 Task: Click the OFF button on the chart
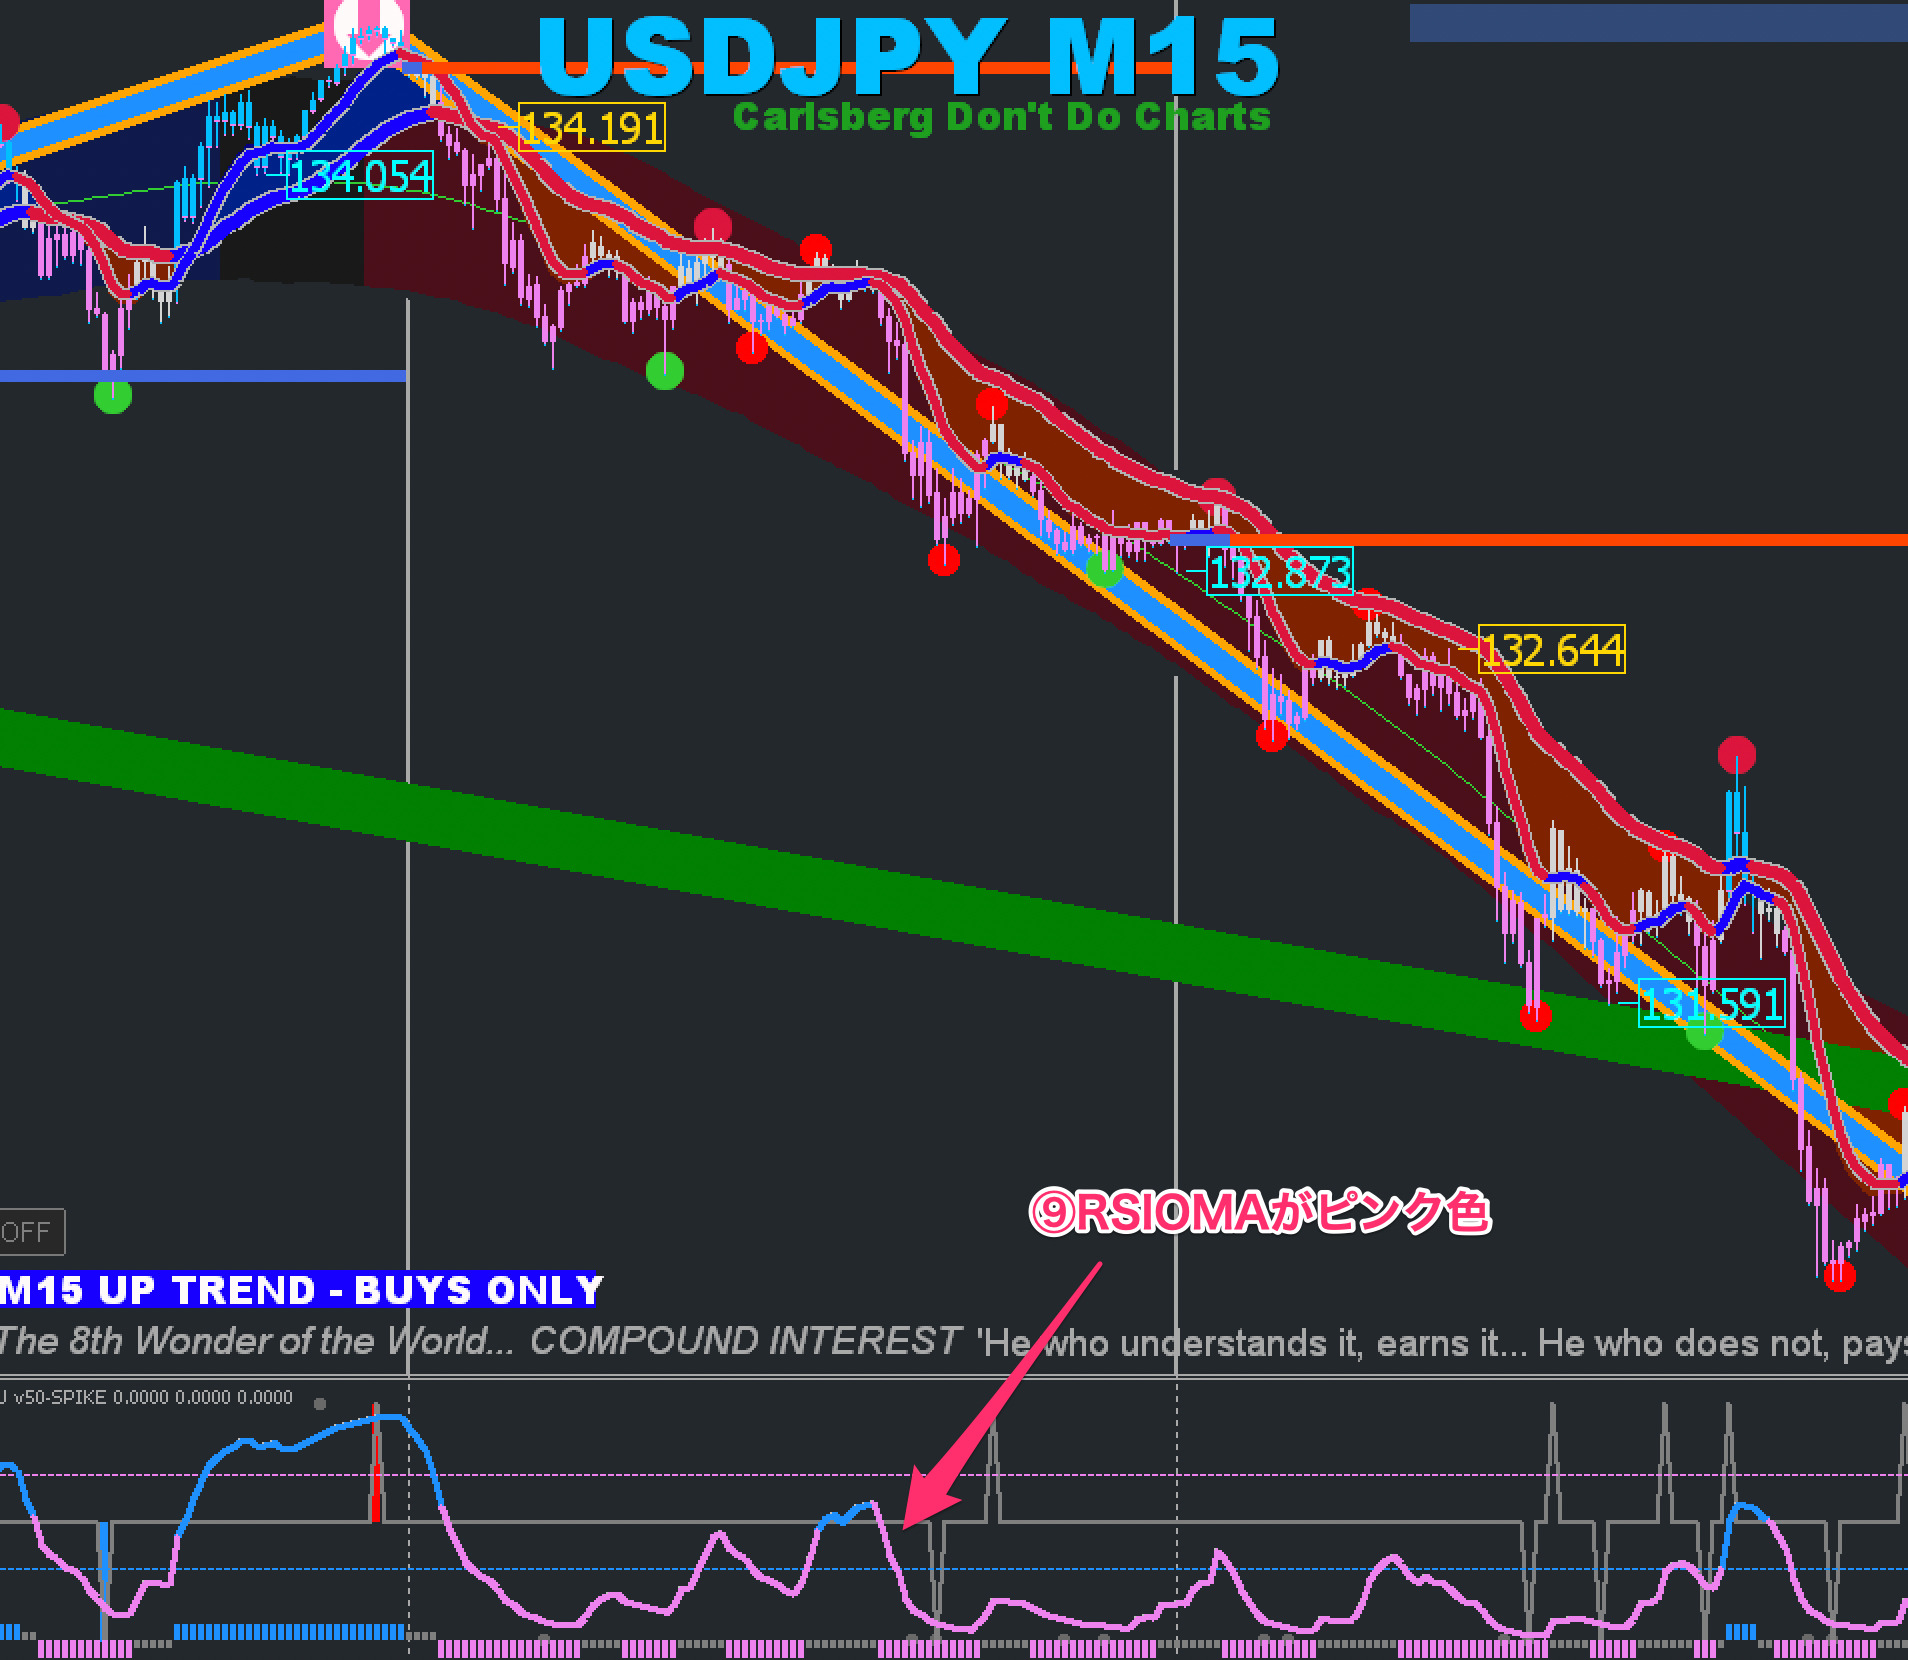click(x=31, y=1232)
